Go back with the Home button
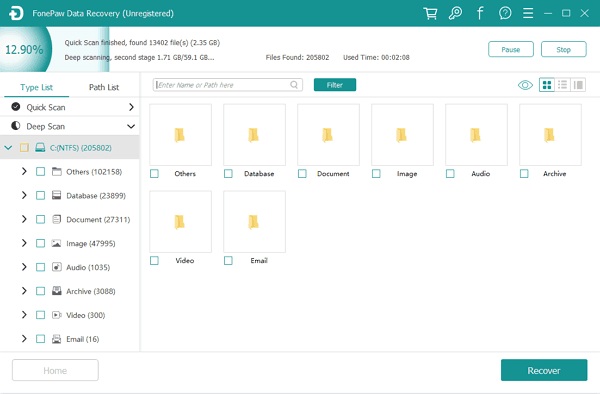The width and height of the screenshot is (600, 394). (x=55, y=370)
